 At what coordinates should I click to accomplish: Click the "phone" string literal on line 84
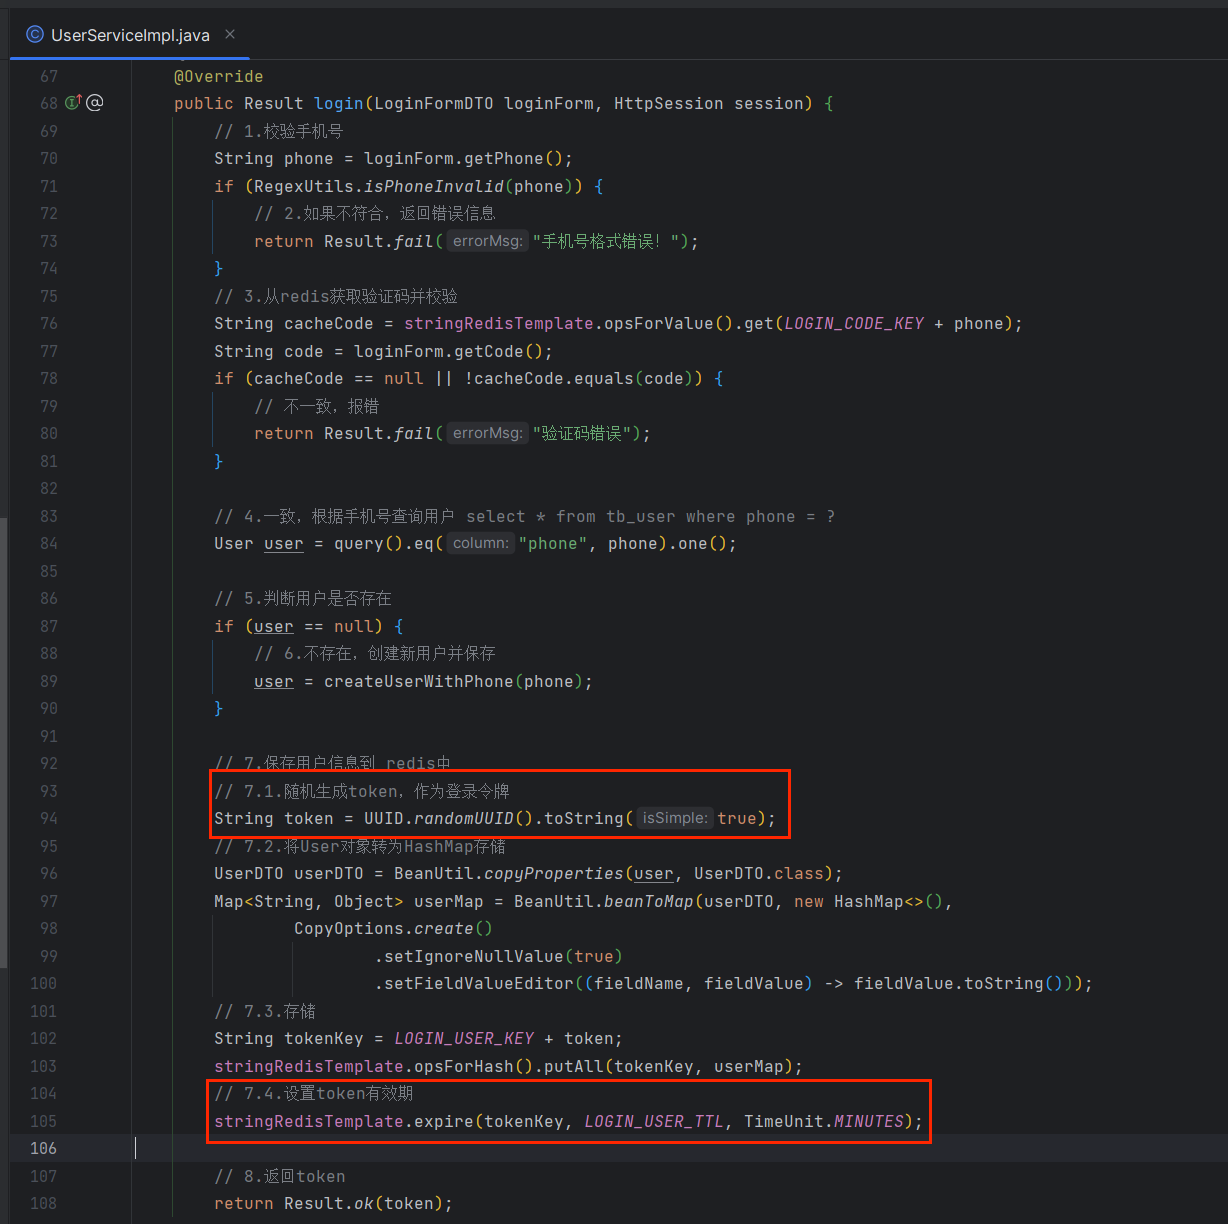click(x=553, y=543)
